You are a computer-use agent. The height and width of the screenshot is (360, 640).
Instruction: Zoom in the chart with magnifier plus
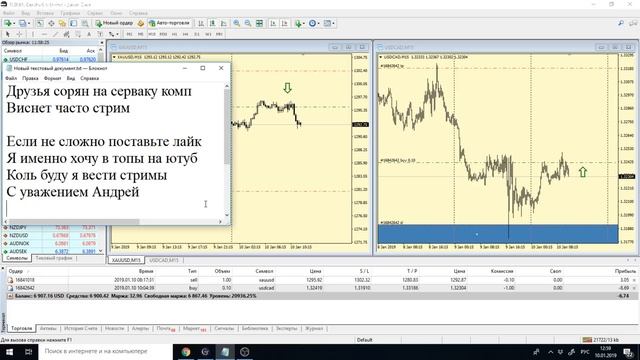point(236,23)
